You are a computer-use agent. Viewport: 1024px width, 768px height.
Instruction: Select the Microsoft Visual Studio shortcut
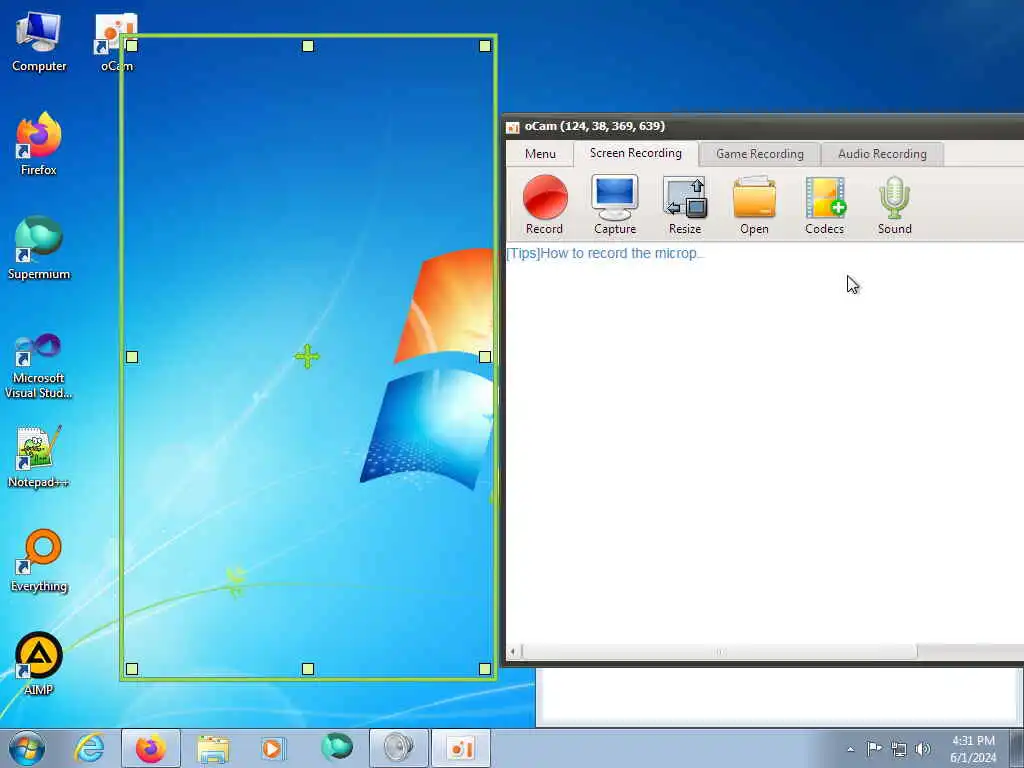39,366
